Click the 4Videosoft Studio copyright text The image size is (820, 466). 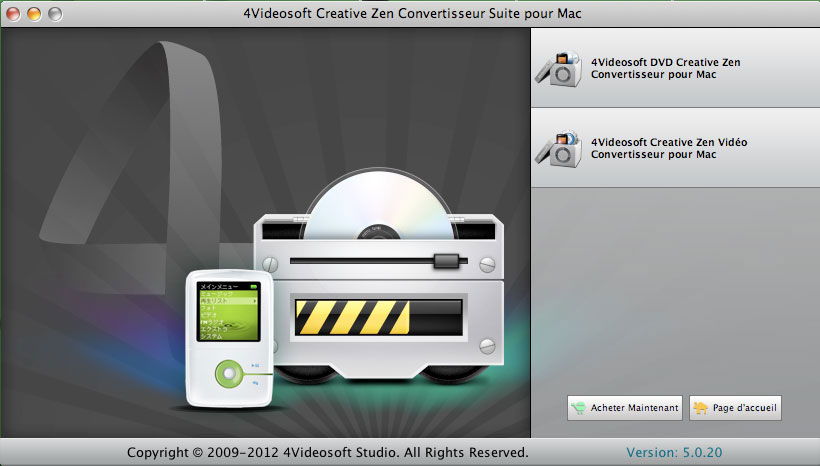(327, 453)
